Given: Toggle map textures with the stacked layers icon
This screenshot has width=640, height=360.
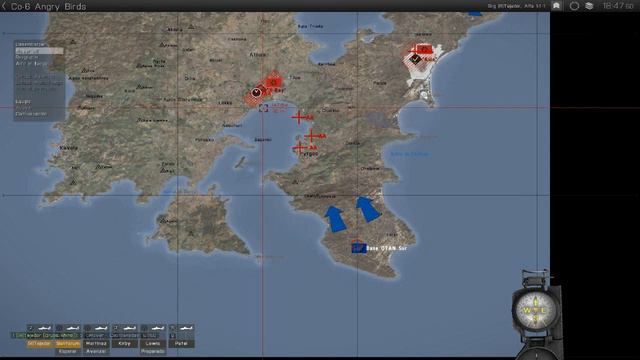Looking at the screenshot, I should click(x=589, y=6).
